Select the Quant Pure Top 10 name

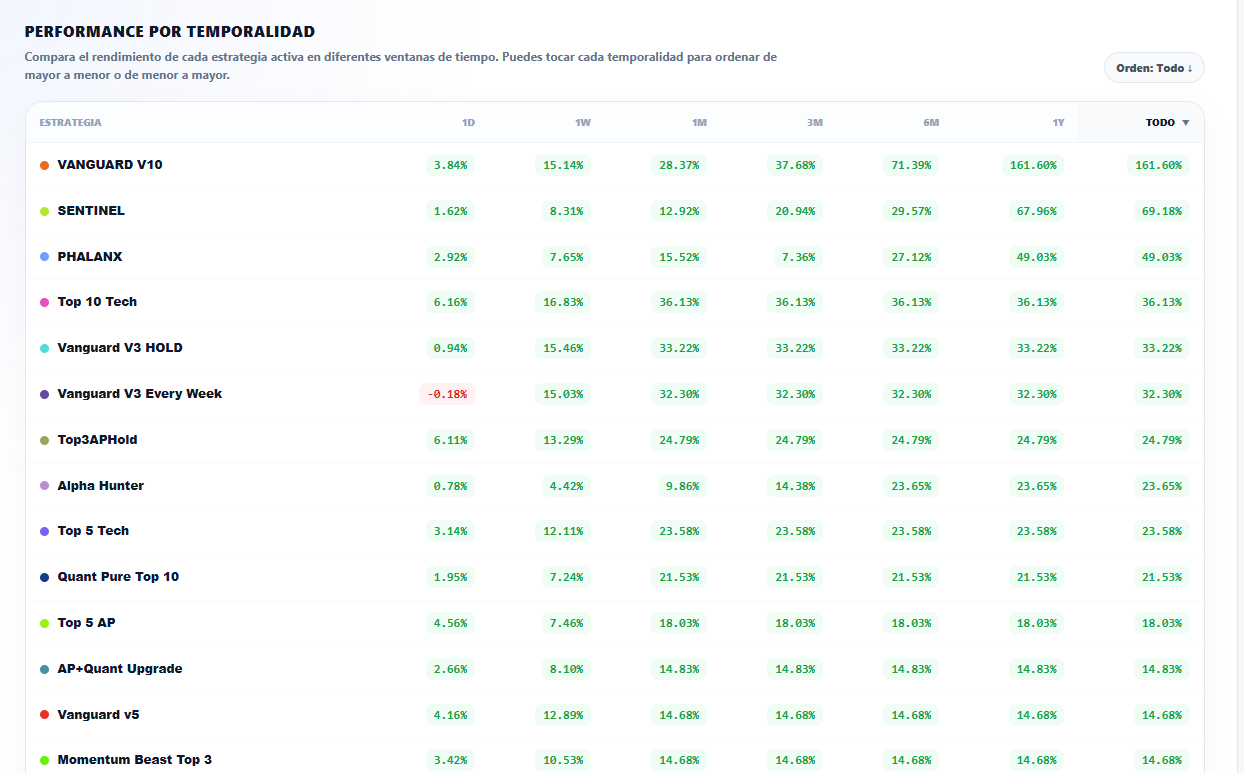click(118, 576)
